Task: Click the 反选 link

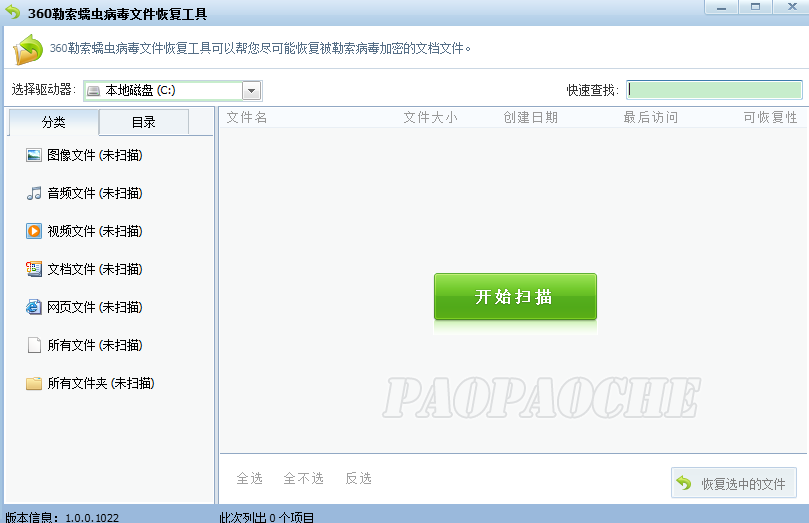Action: coord(359,479)
